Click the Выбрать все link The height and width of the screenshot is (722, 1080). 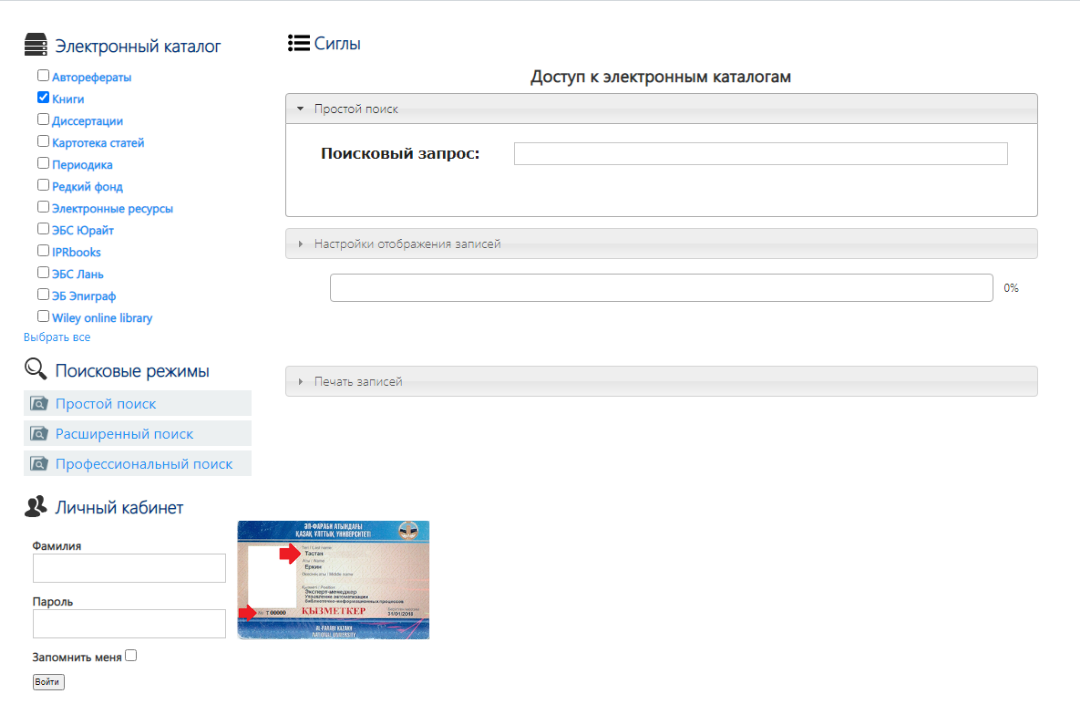tap(57, 338)
